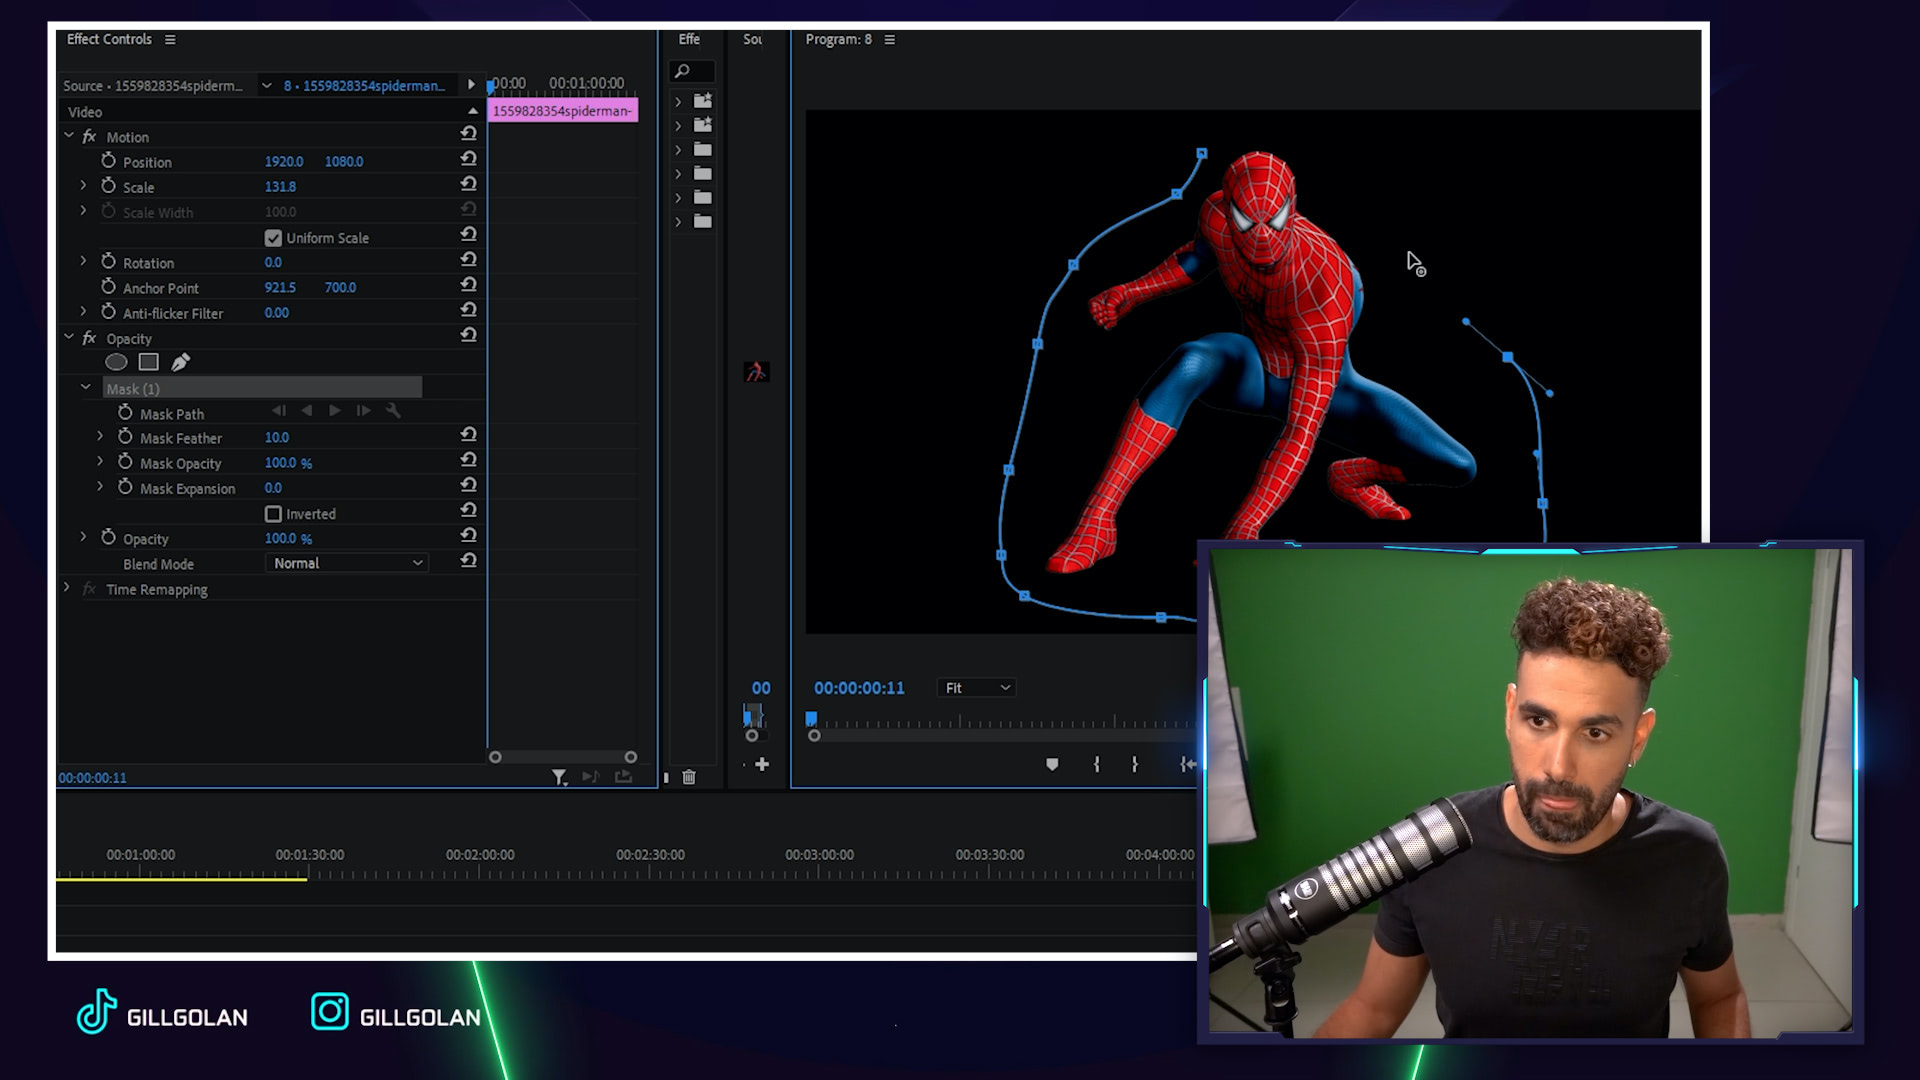
Task: Toggle Mask Feather animation stopwatch
Action: pyautogui.click(x=125, y=437)
